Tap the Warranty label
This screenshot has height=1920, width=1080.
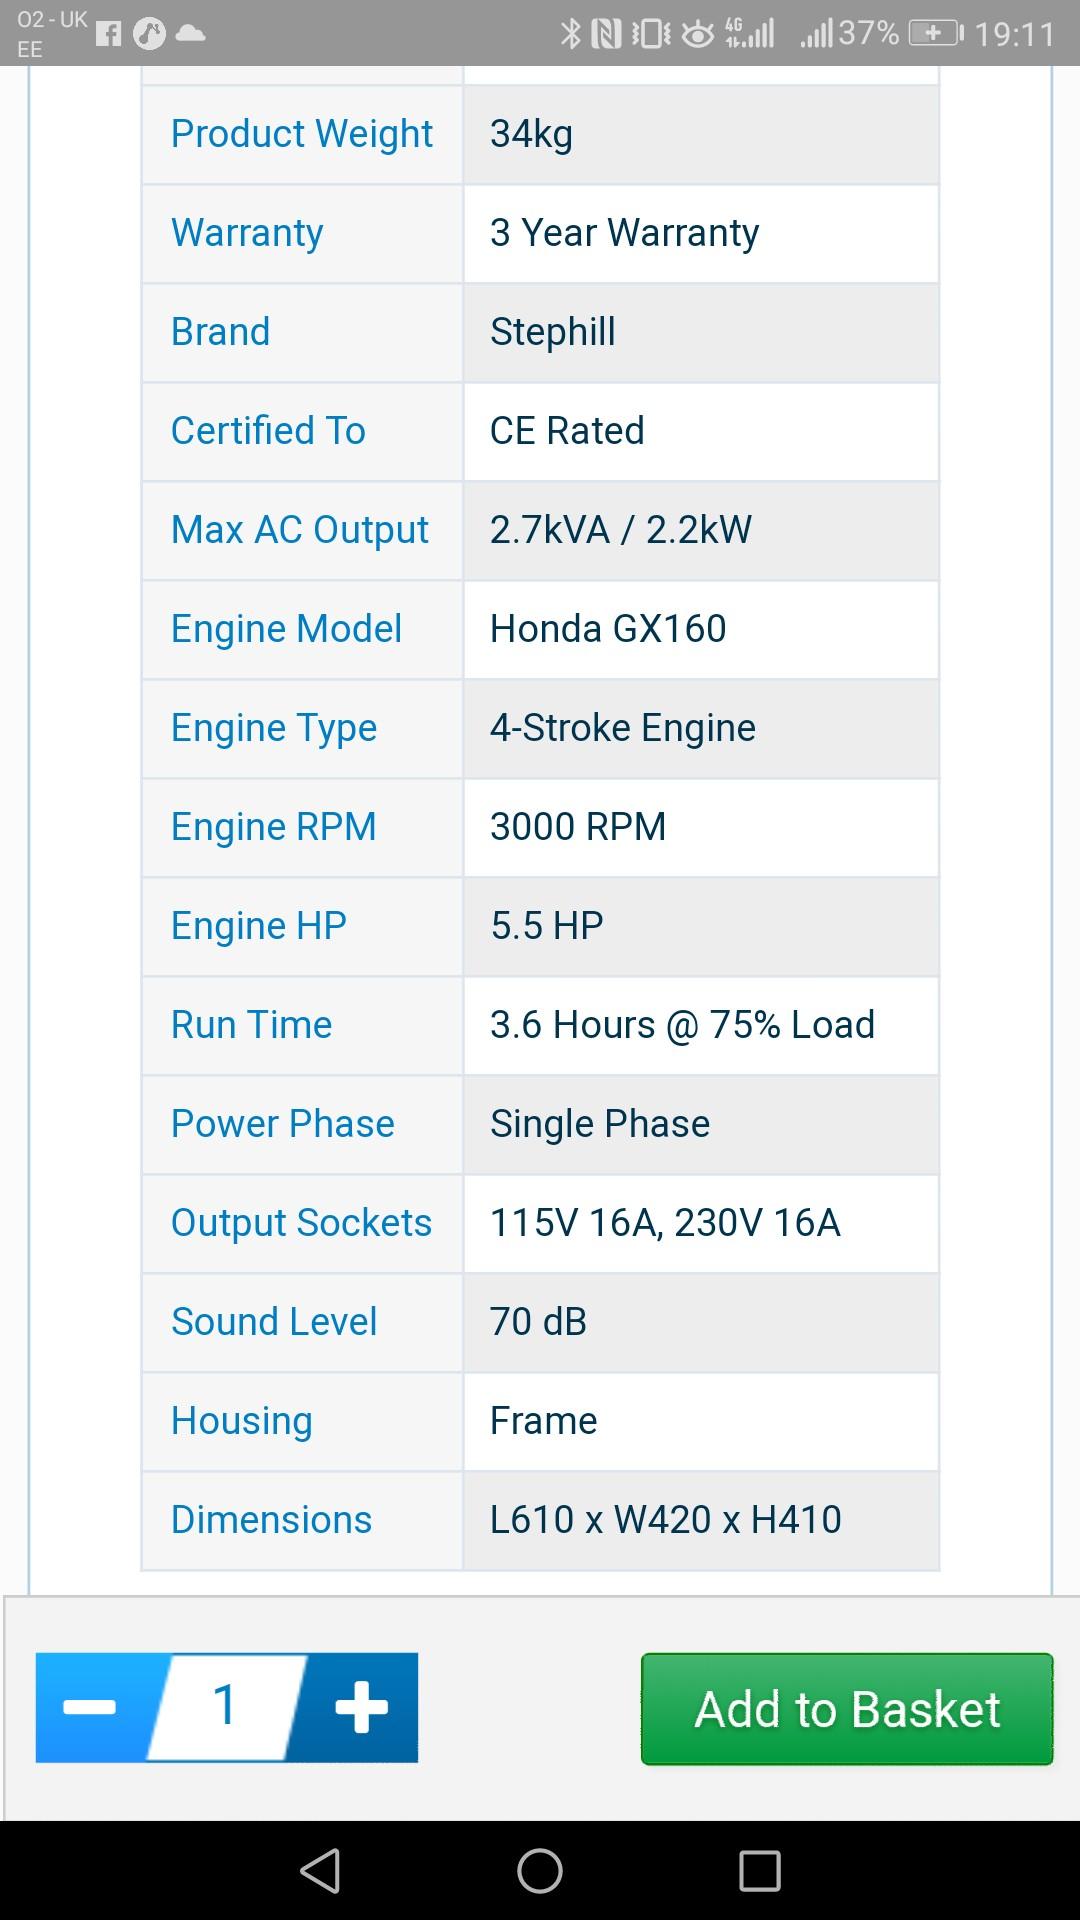(246, 233)
